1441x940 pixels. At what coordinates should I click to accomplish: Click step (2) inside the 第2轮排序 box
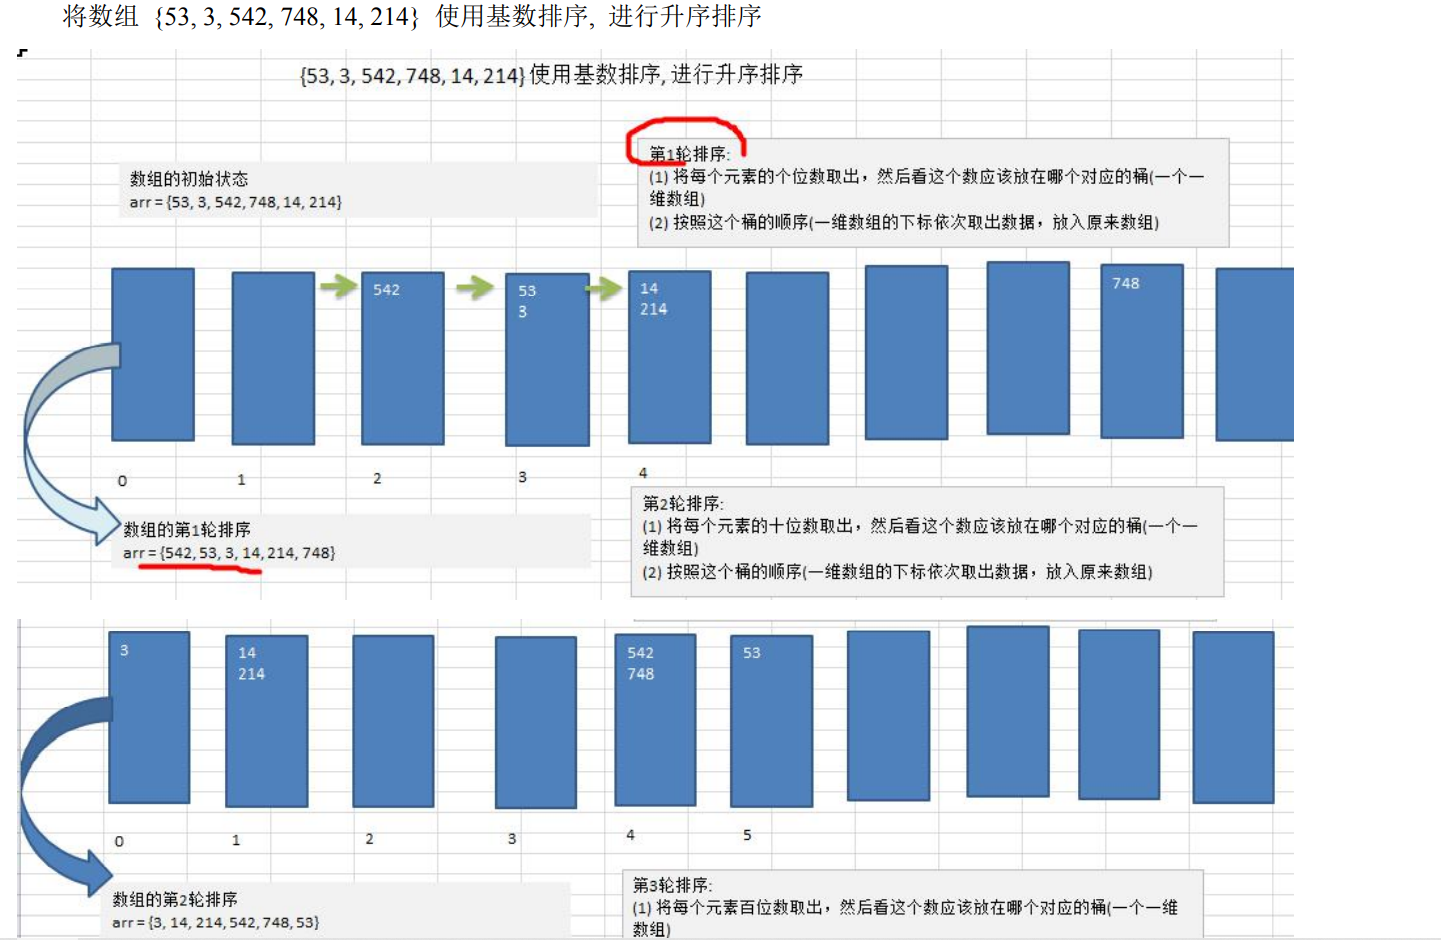[x=897, y=572]
